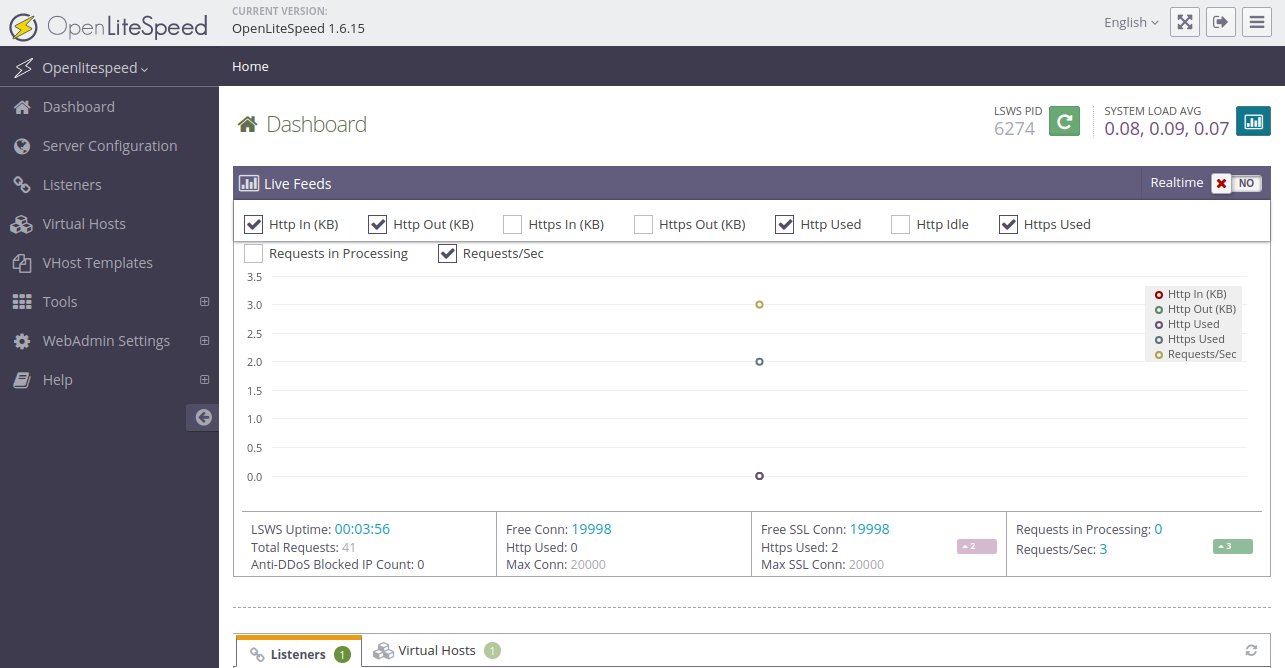This screenshot has width=1285, height=668.
Task: Click the Https Used data point at 2.0
Action: [760, 362]
